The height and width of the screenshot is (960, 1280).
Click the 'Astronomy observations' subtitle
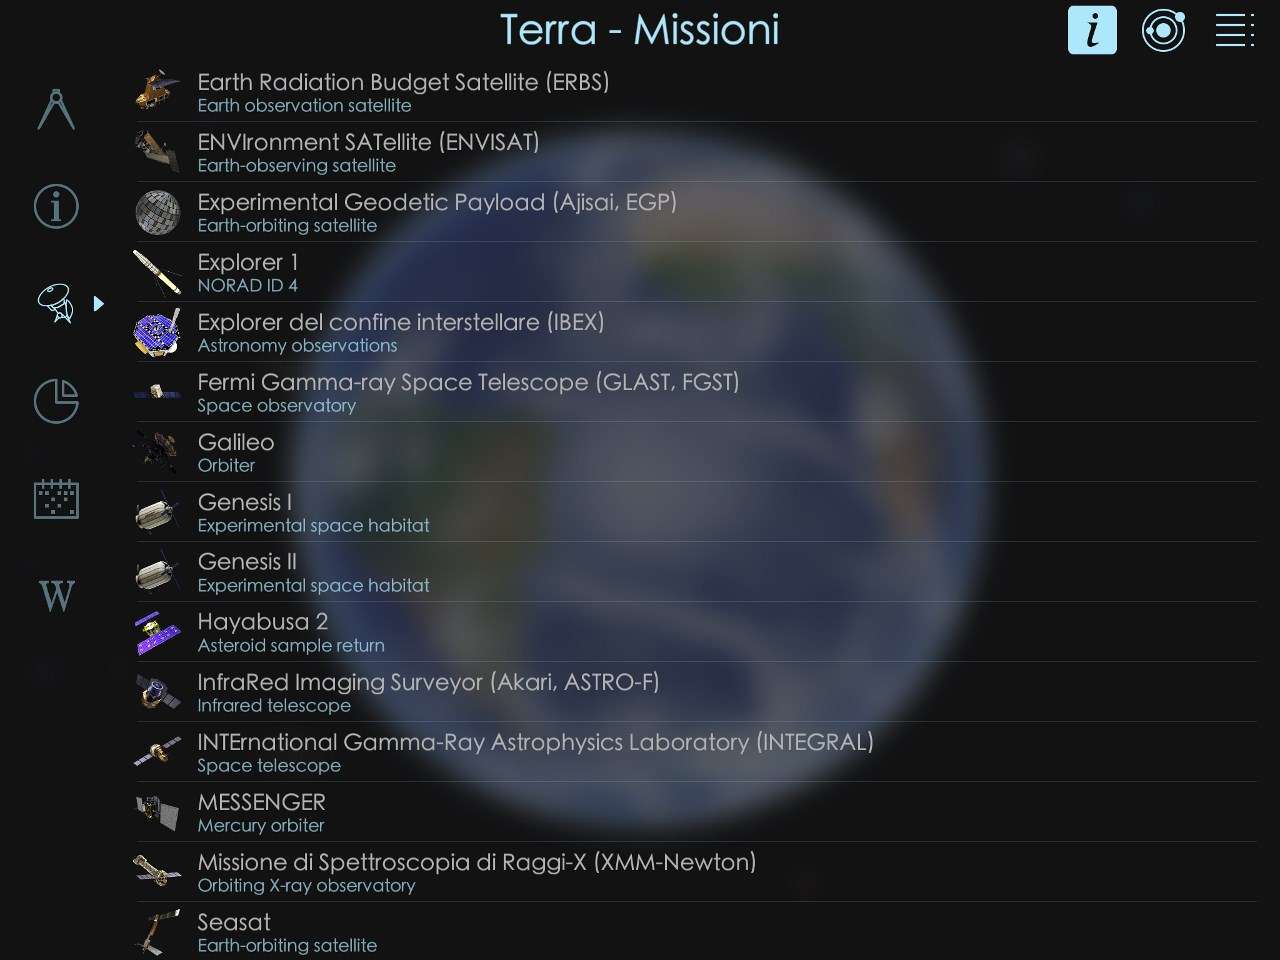[x=297, y=345]
